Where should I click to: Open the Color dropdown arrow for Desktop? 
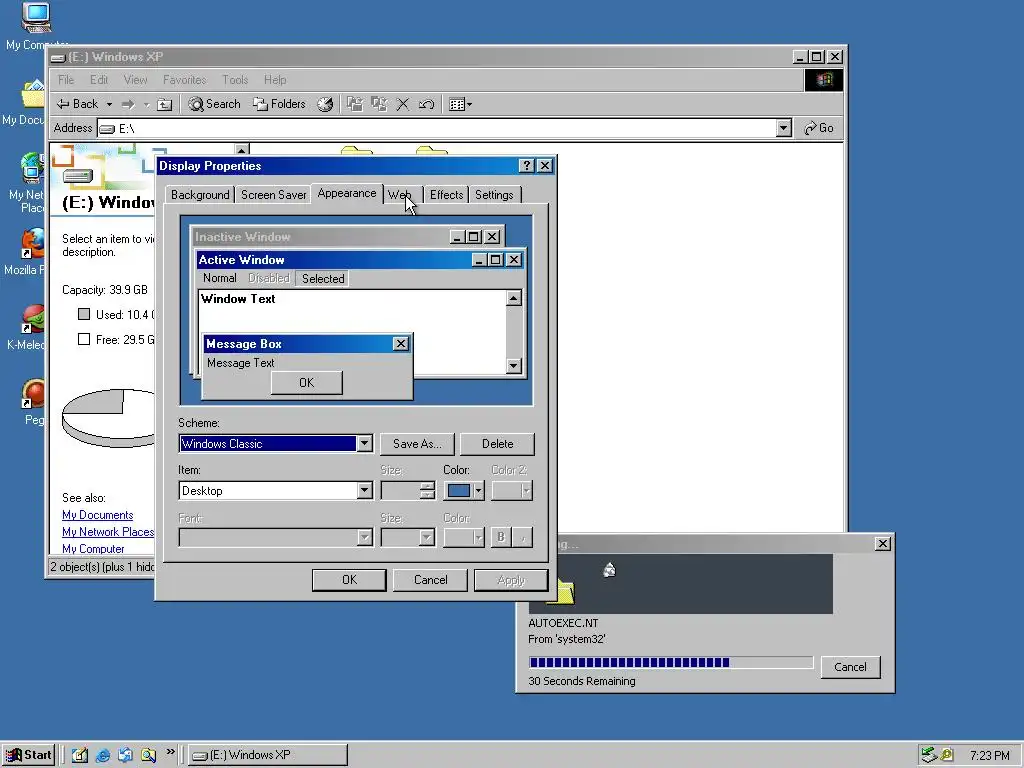(478, 490)
